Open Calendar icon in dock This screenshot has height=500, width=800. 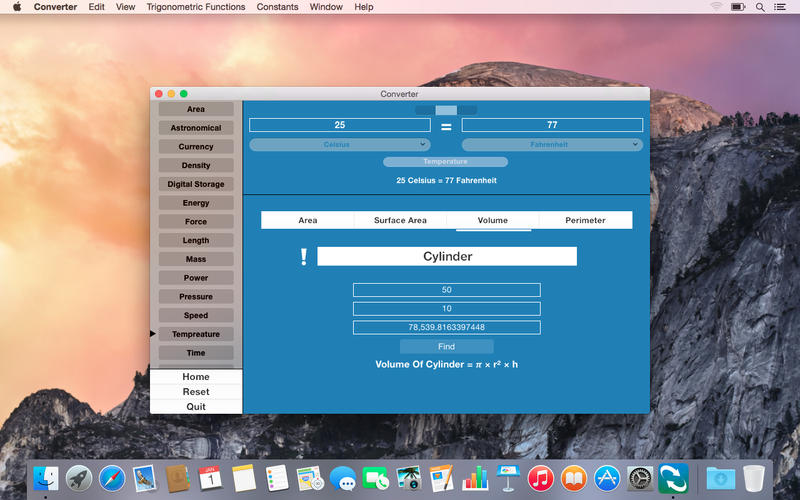[210, 479]
